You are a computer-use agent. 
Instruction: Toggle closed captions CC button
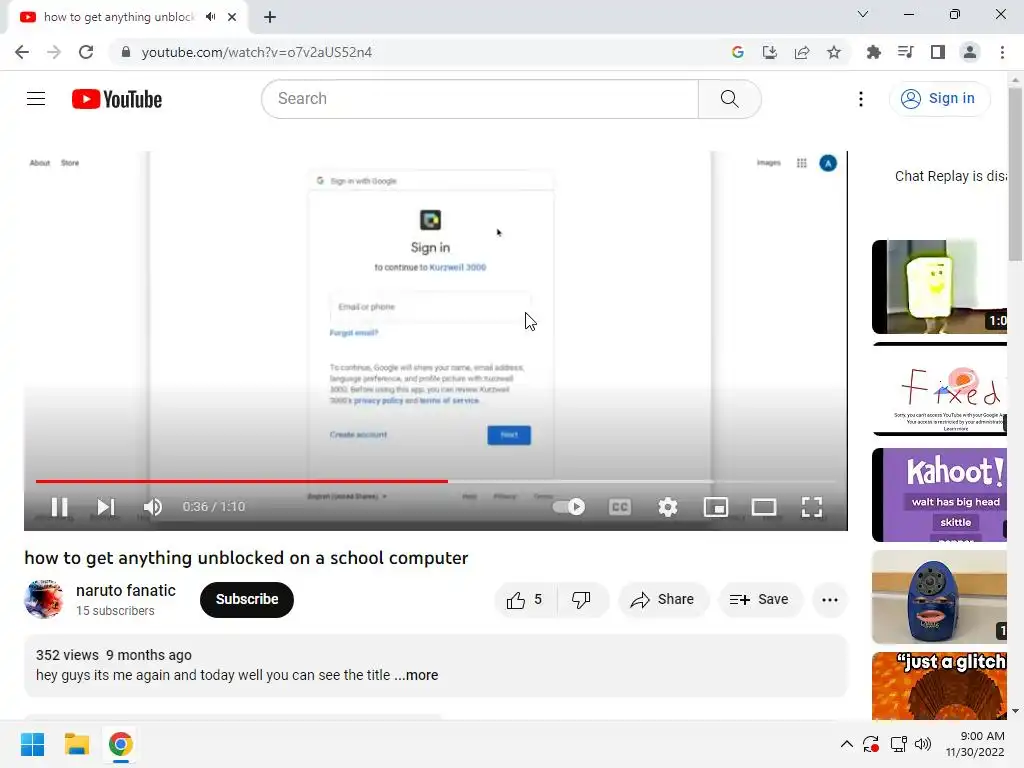620,507
